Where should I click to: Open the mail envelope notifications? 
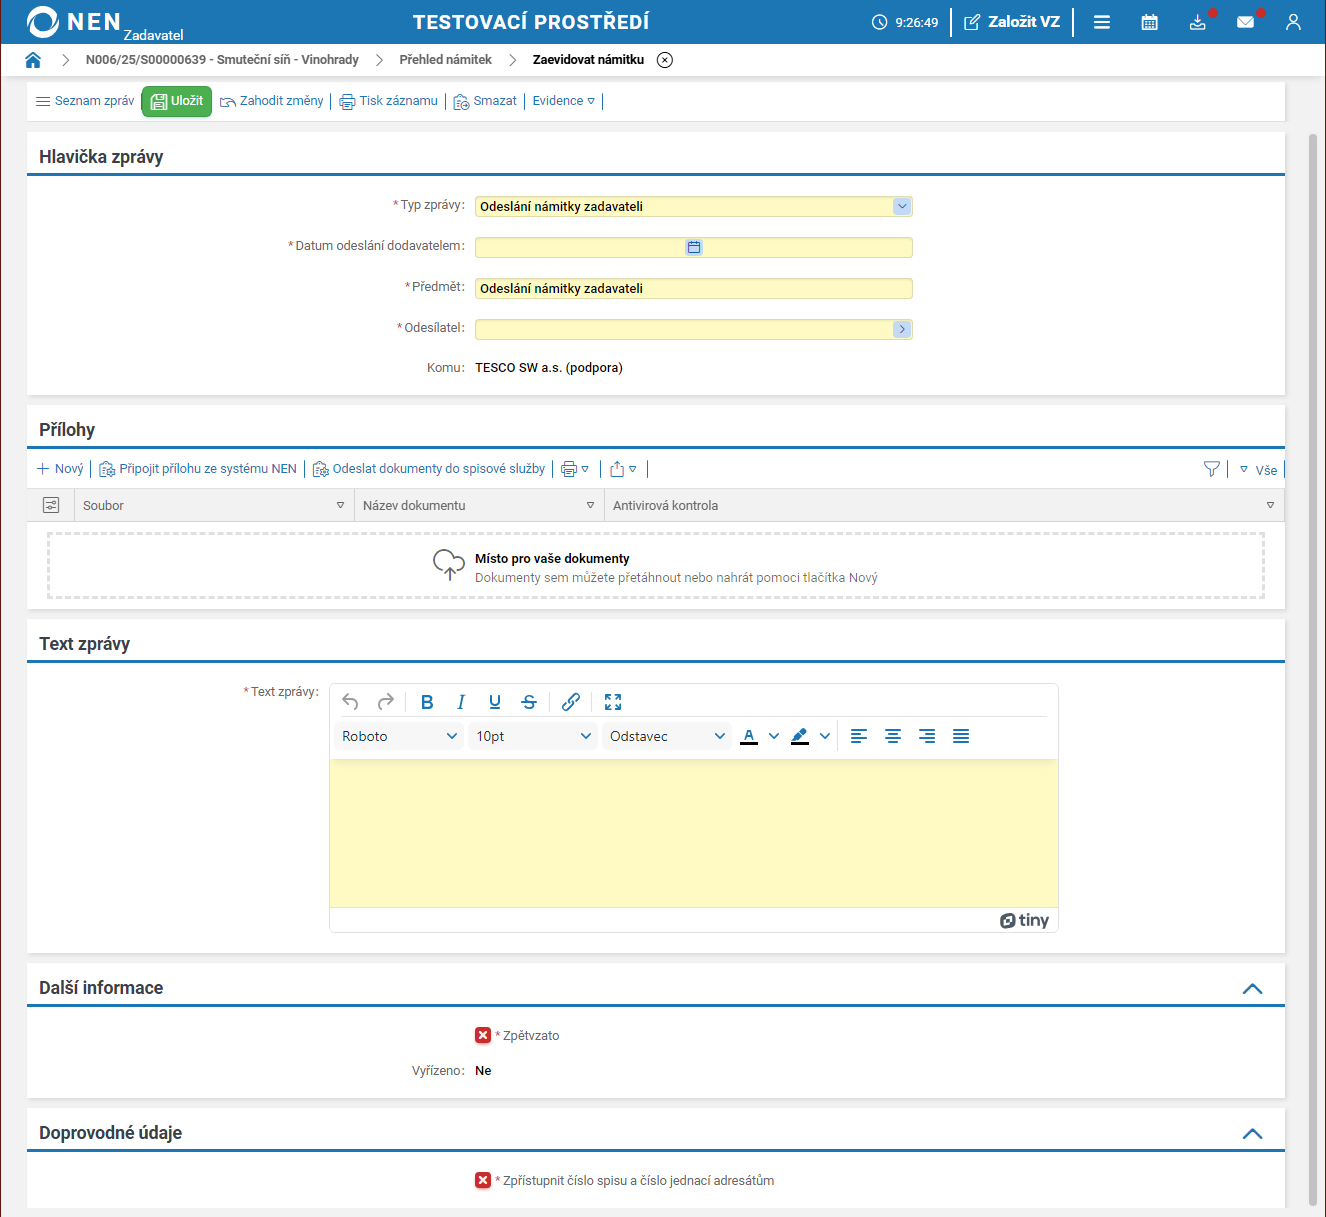point(1245,22)
